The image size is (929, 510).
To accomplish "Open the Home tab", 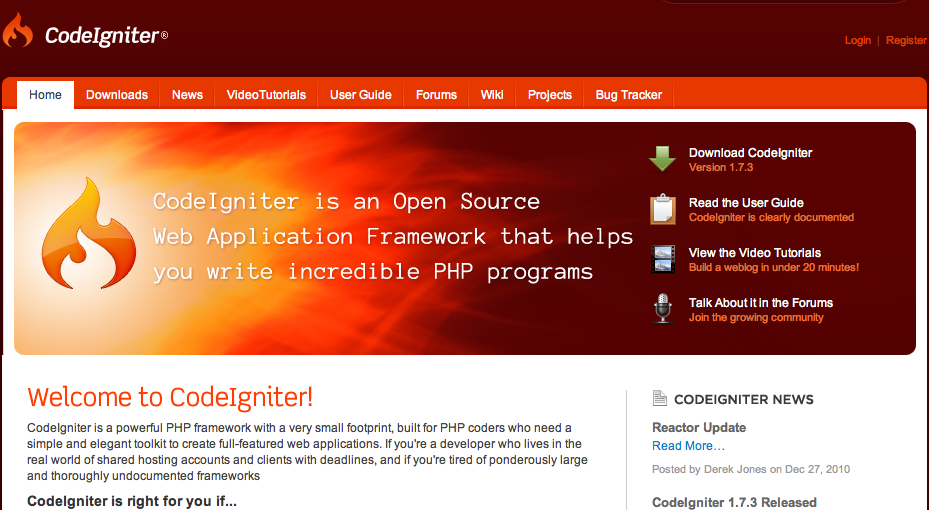I will point(46,95).
